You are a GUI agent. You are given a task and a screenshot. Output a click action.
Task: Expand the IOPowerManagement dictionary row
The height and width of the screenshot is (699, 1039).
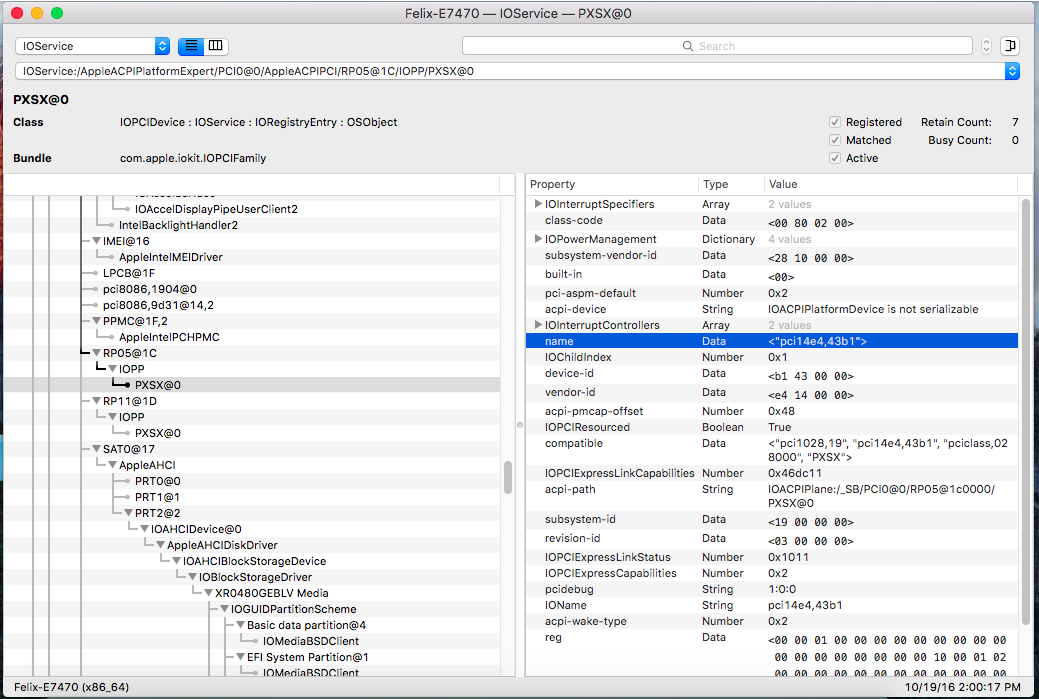pyautogui.click(x=539, y=239)
